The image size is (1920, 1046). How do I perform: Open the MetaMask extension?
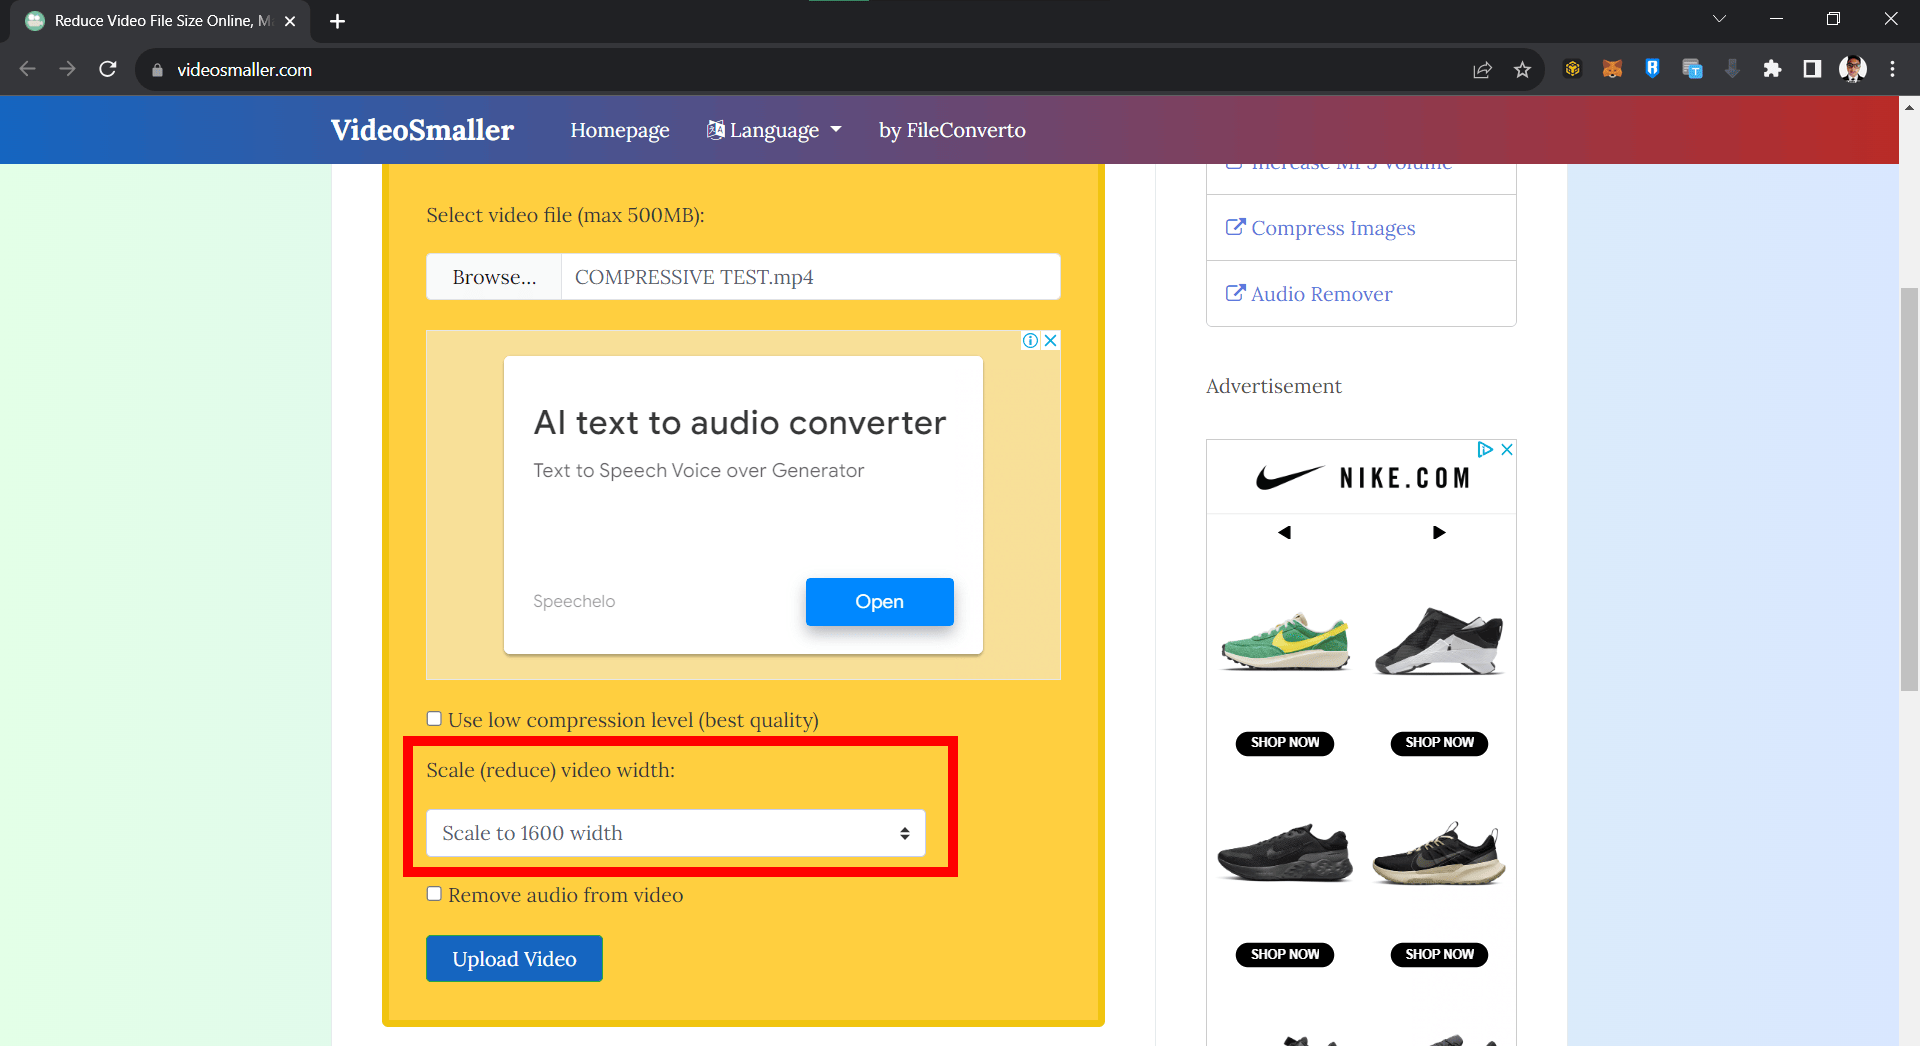tap(1612, 69)
